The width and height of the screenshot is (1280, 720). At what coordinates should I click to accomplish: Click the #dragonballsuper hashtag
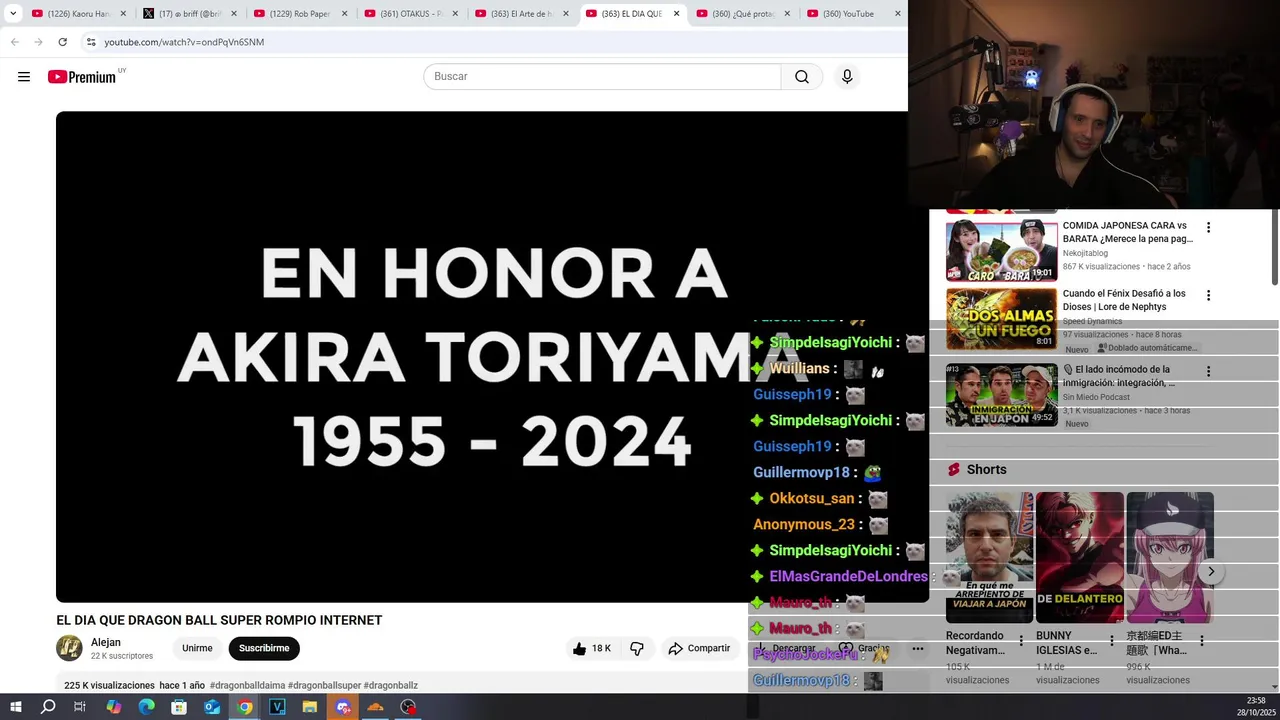tap(324, 686)
